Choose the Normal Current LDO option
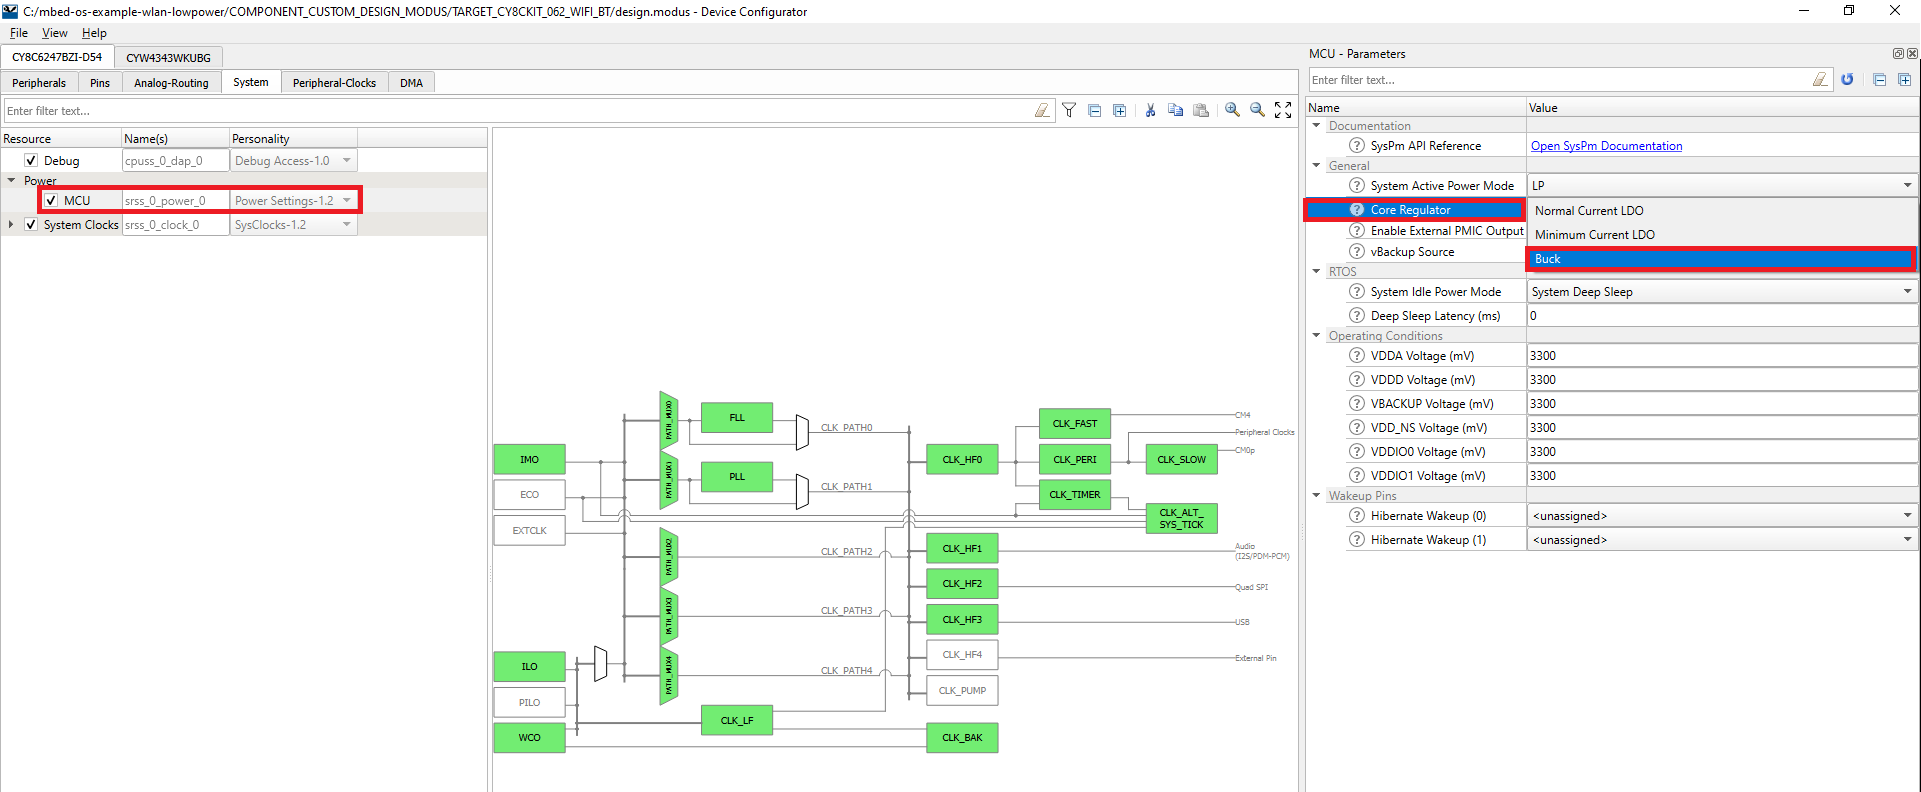Viewport: 1921px width, 792px height. coord(1721,211)
